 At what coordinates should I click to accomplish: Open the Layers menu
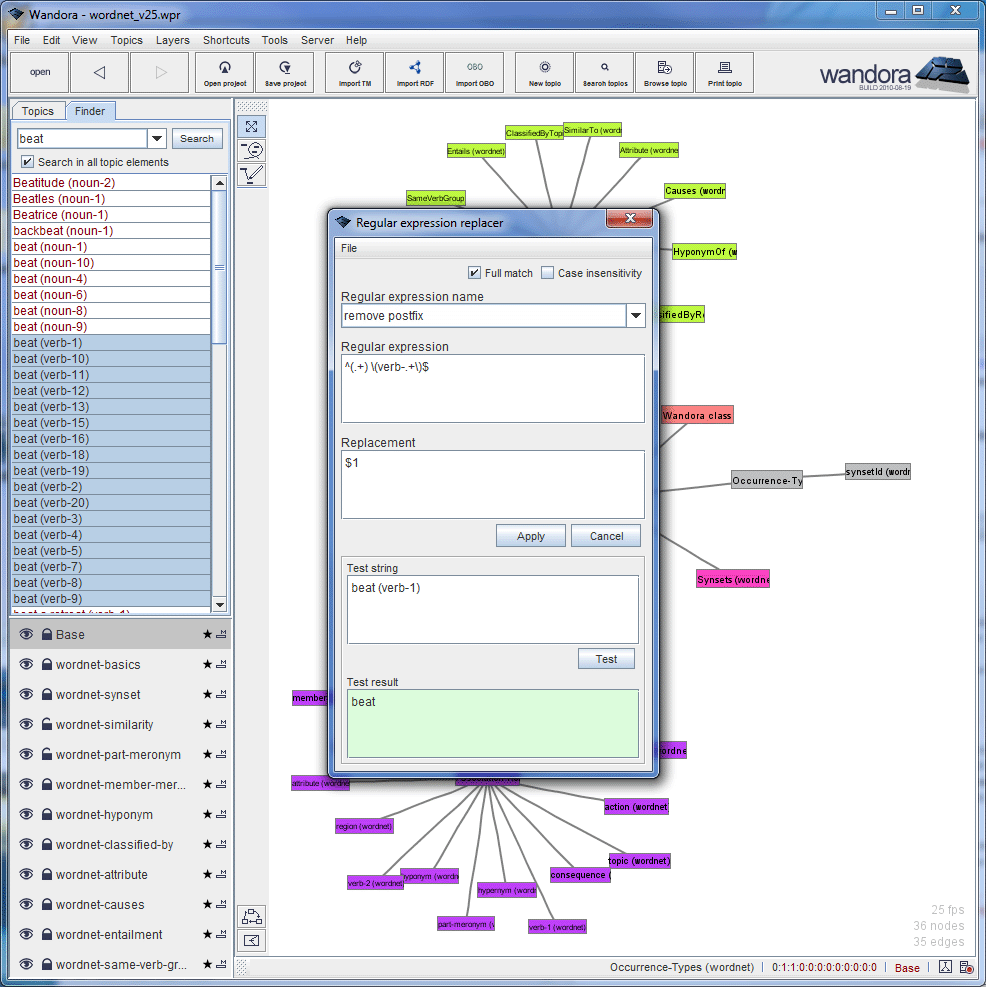tap(172, 40)
